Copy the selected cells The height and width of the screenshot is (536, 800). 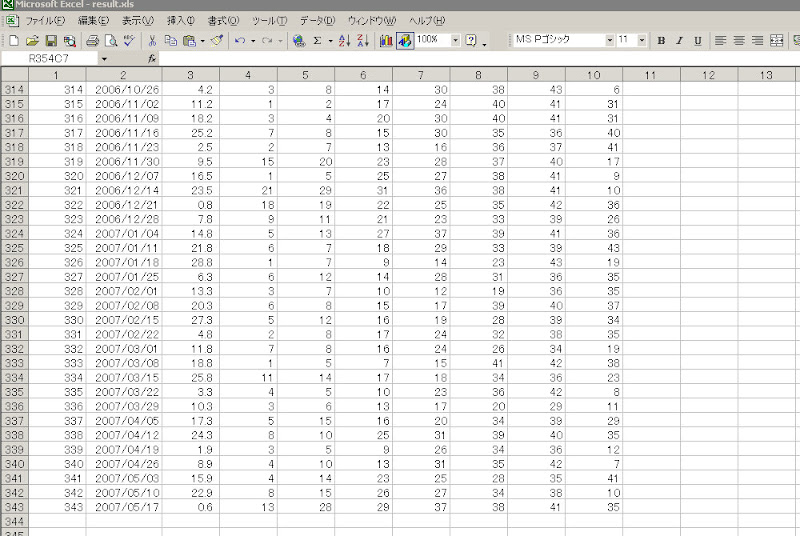click(x=170, y=41)
